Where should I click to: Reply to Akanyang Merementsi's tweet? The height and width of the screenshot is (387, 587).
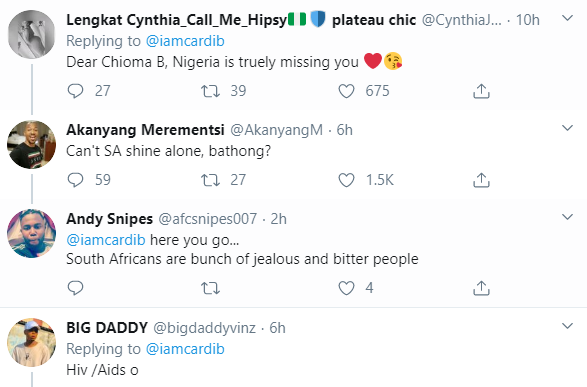(x=75, y=180)
